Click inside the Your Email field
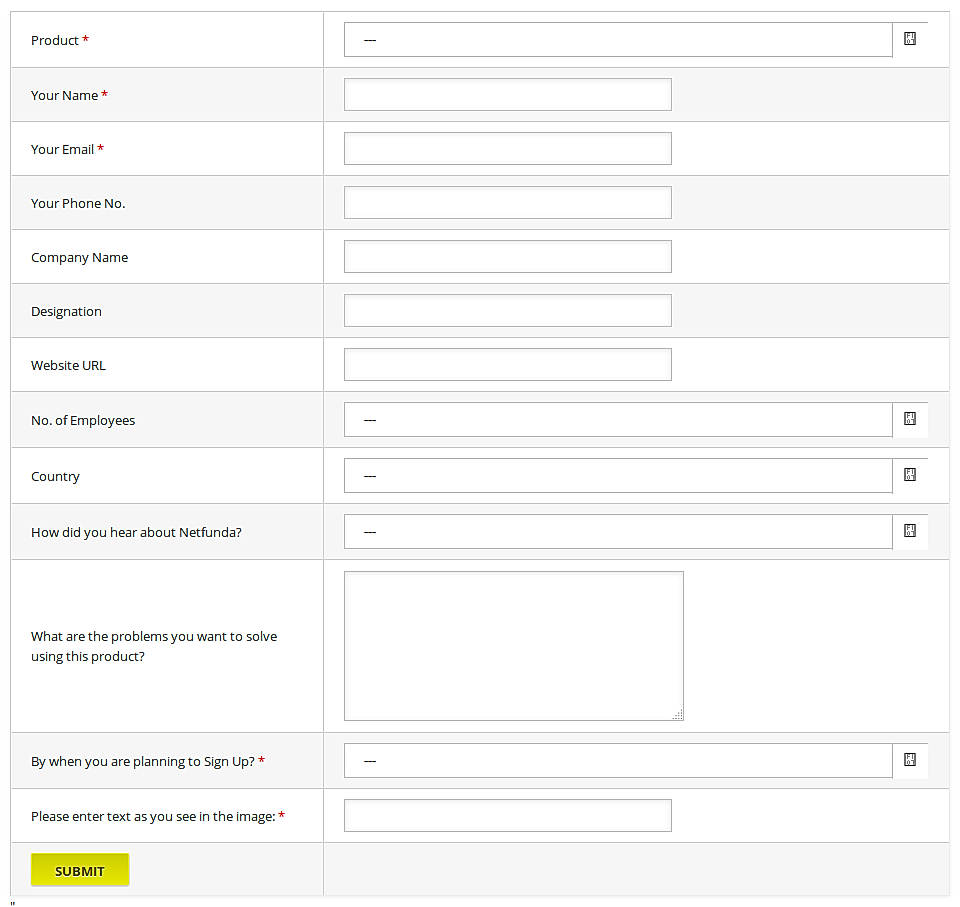The width and height of the screenshot is (960, 907). (507, 148)
